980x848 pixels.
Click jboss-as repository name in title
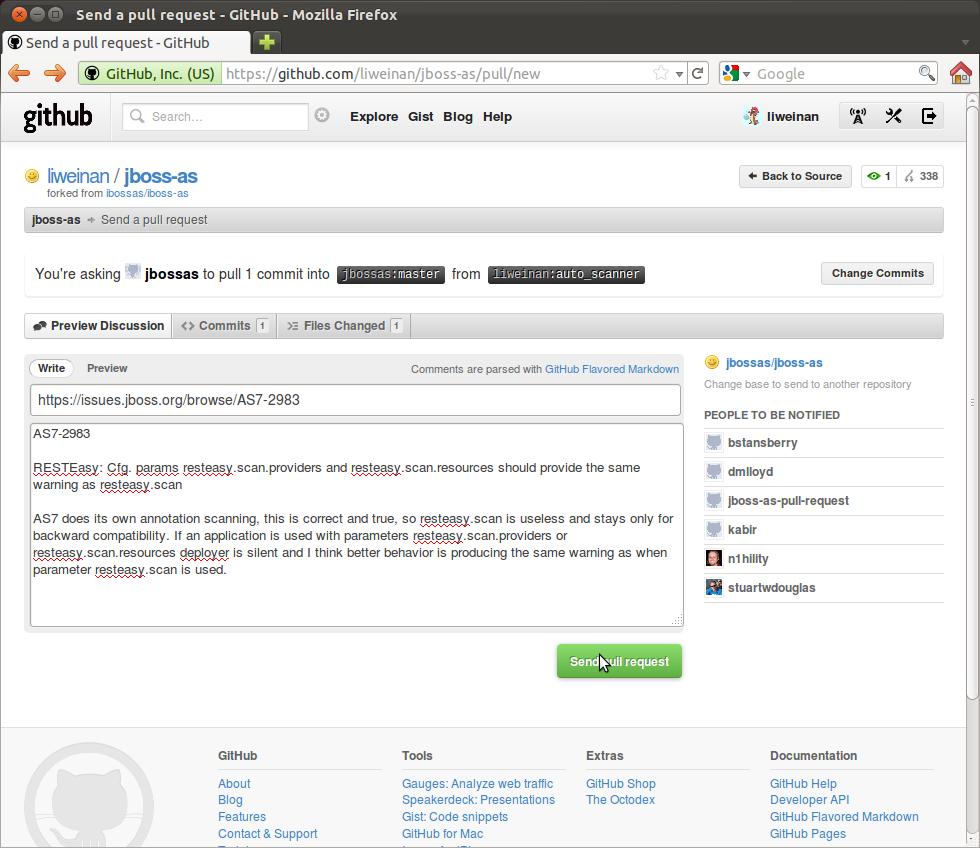point(161,176)
